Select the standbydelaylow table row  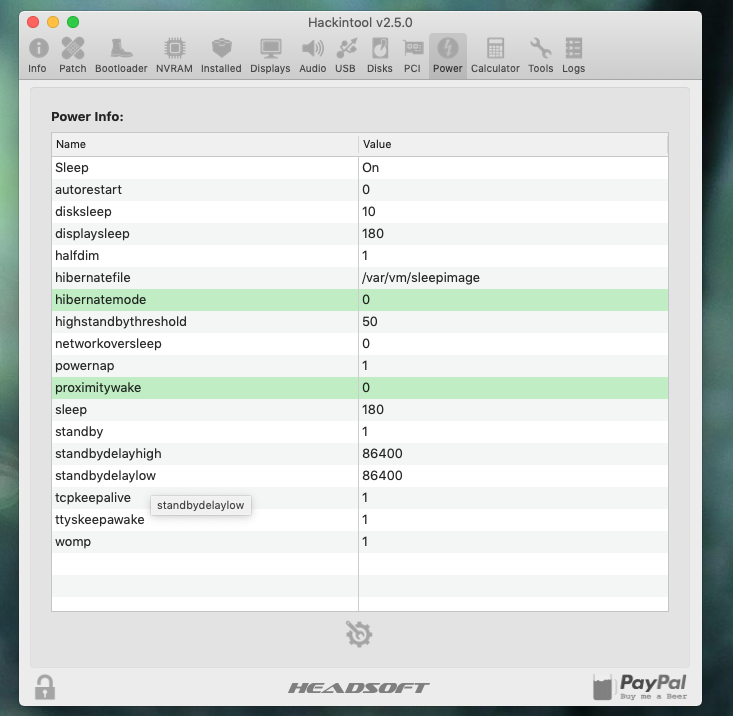tap(360, 475)
